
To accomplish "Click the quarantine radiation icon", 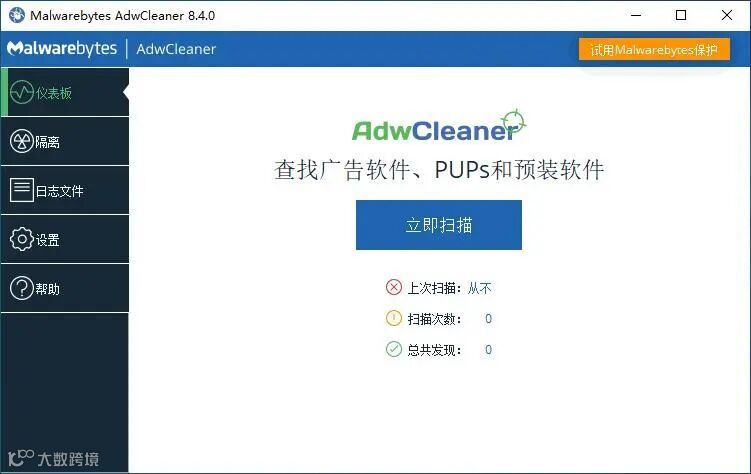I will pos(22,141).
